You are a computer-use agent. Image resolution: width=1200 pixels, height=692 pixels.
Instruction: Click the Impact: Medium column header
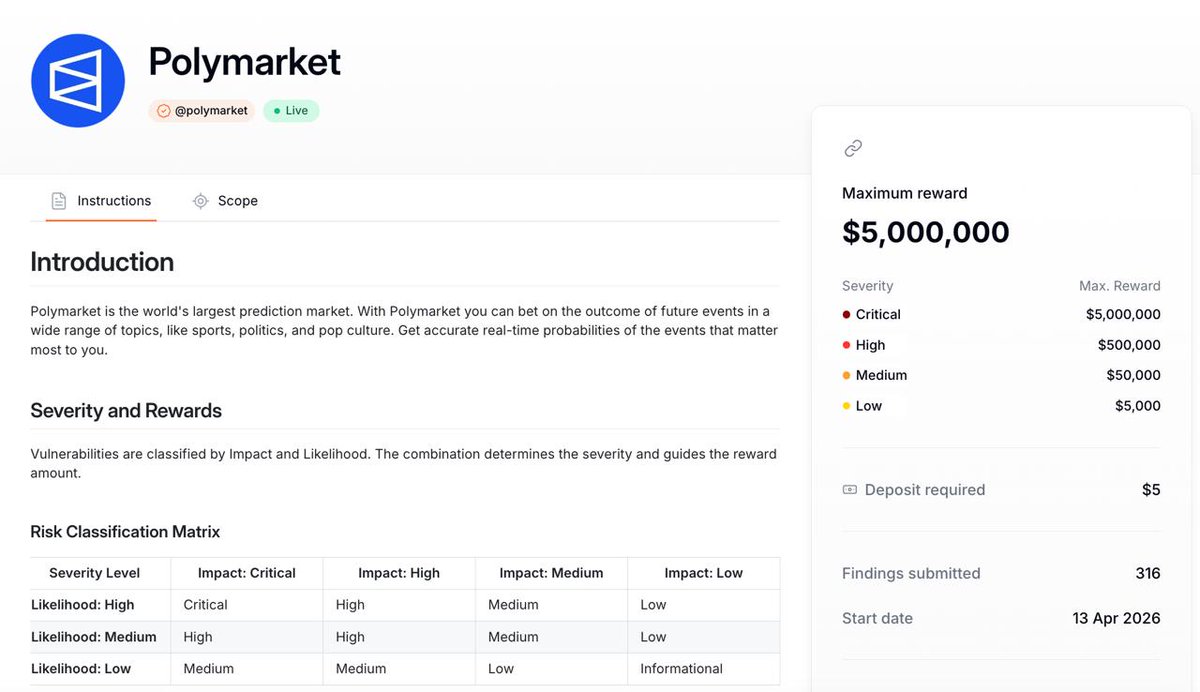(551, 573)
